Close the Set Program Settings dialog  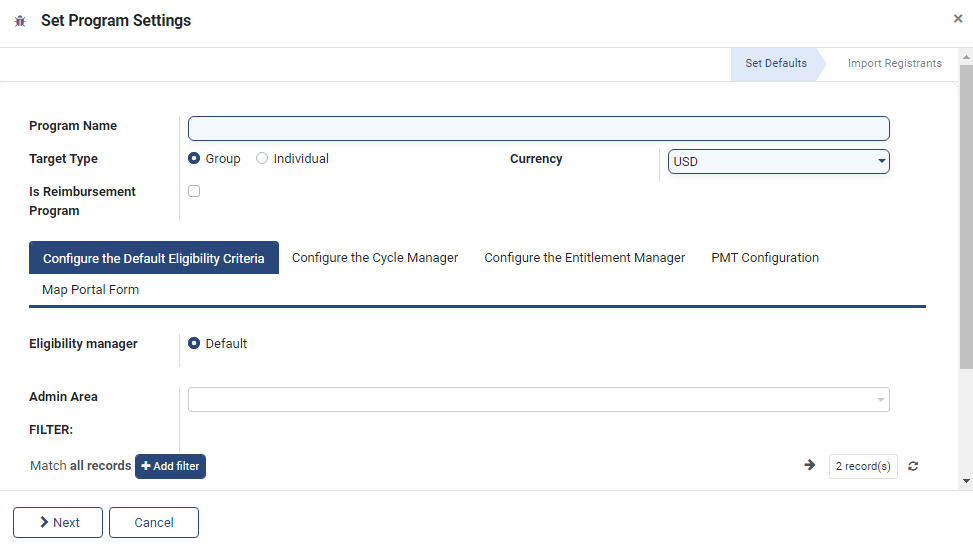click(958, 19)
